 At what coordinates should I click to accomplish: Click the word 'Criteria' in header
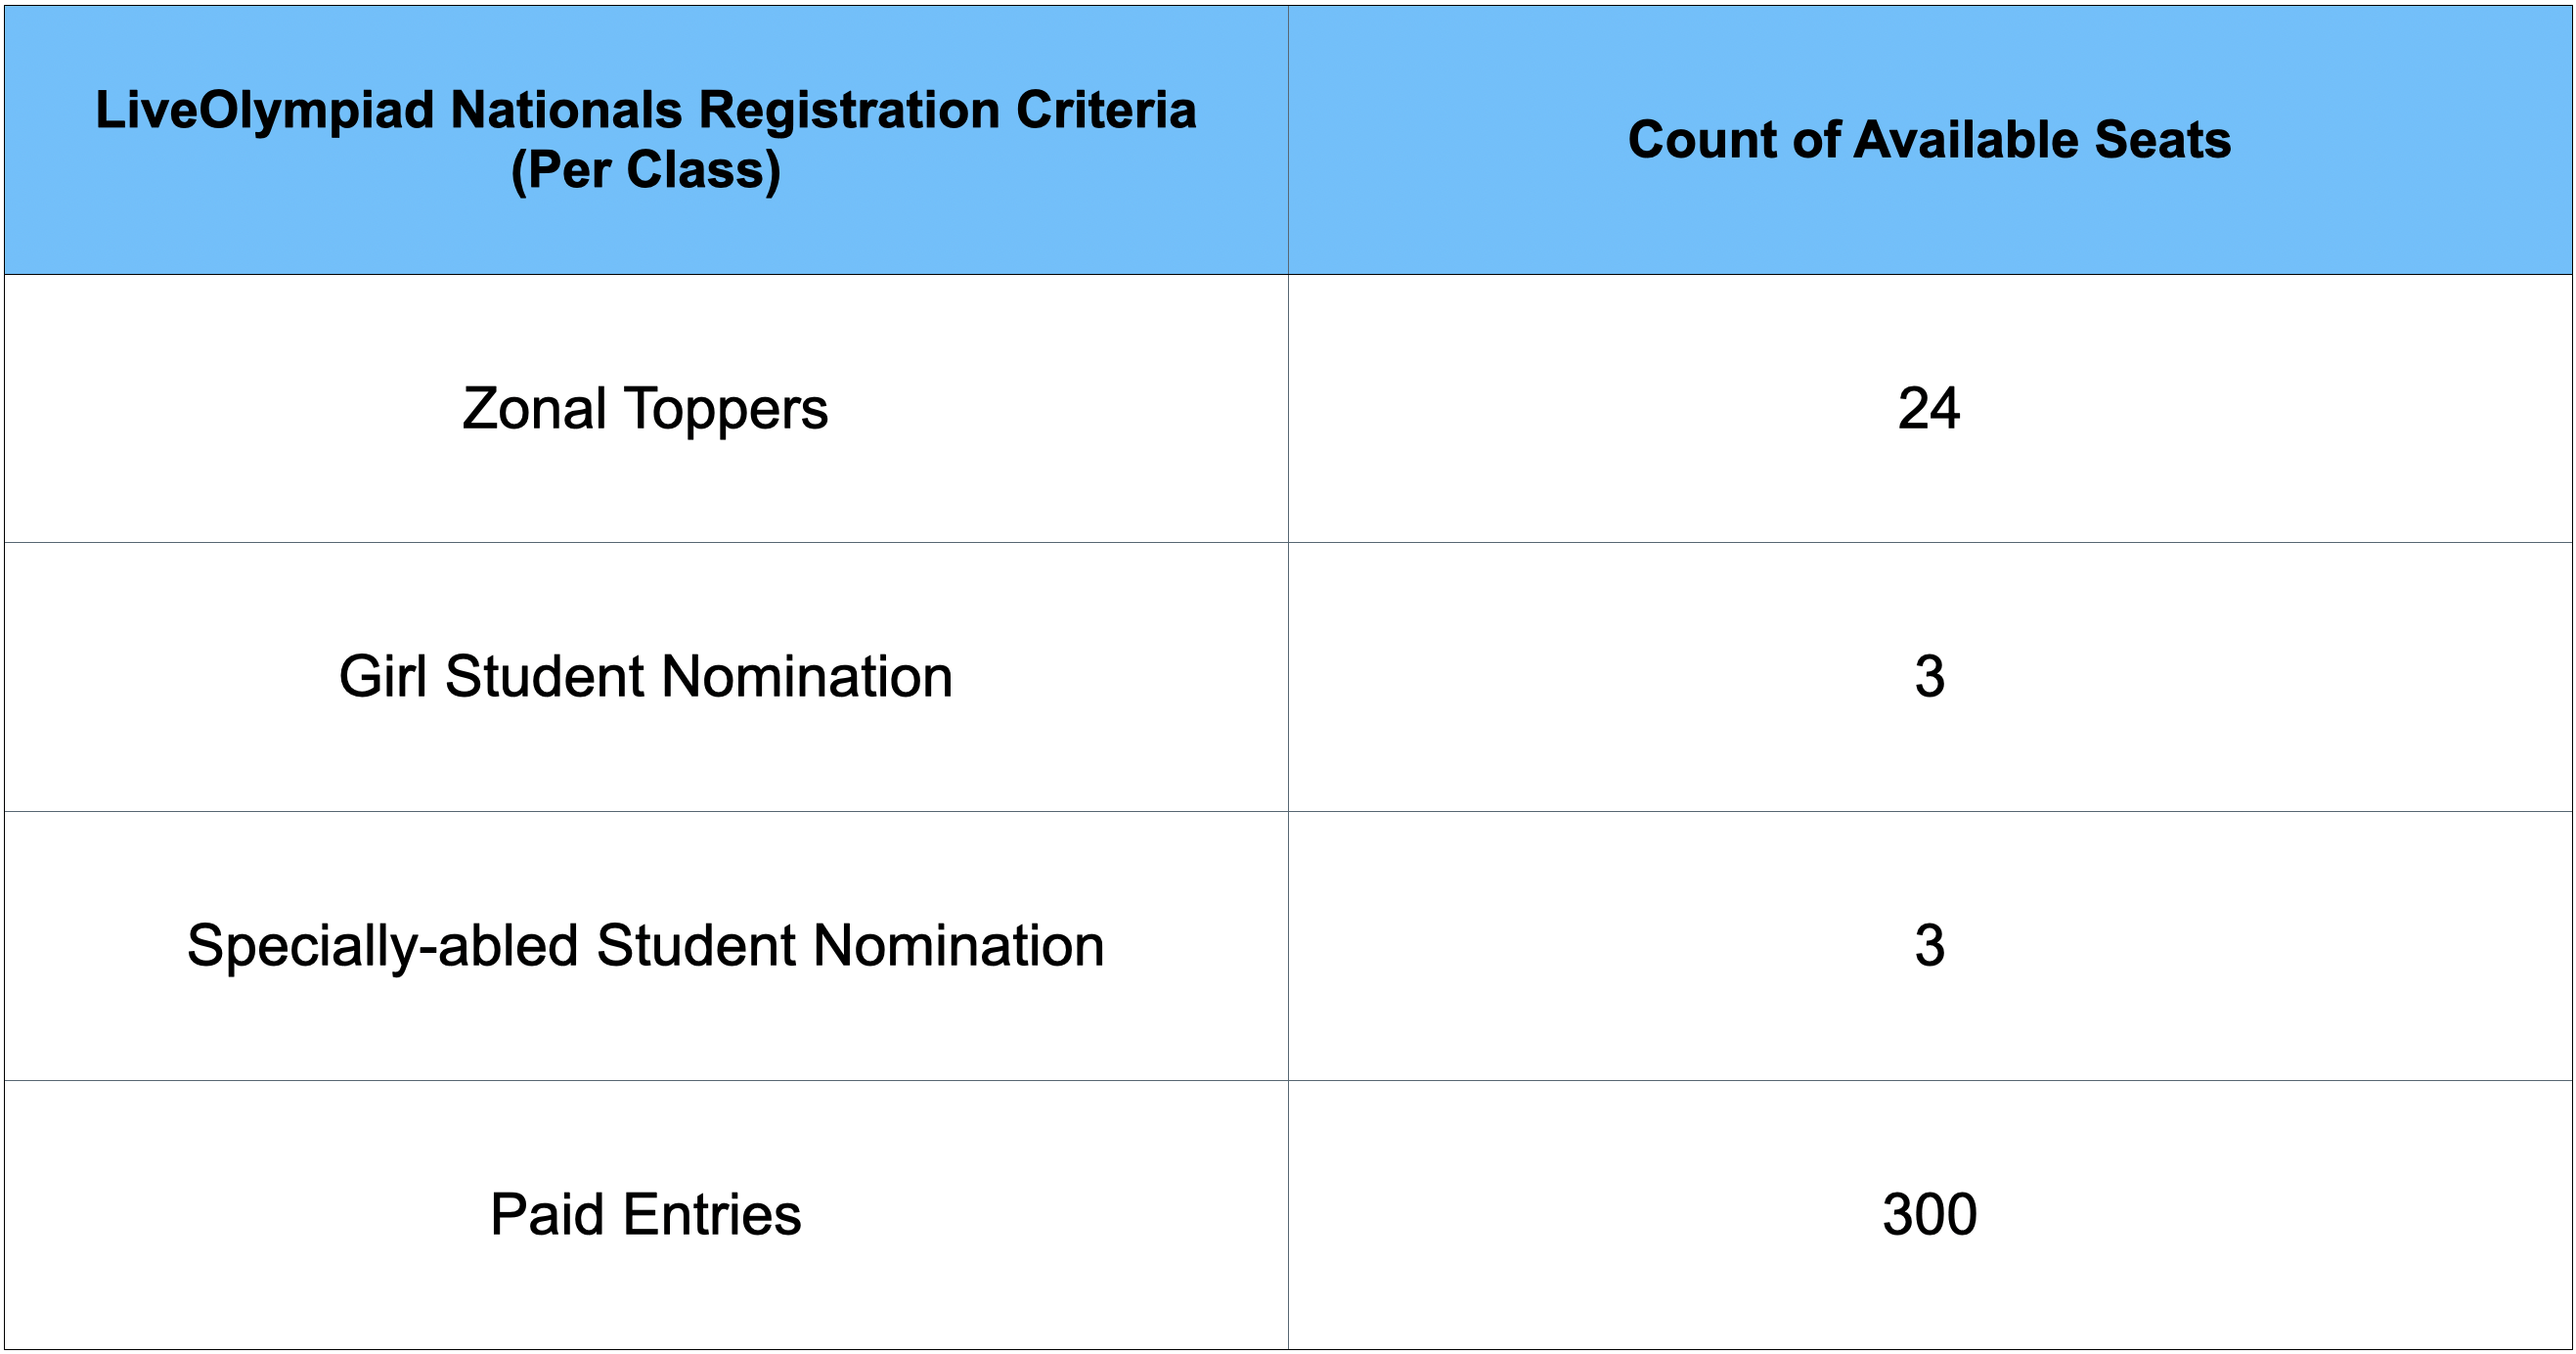[1106, 110]
